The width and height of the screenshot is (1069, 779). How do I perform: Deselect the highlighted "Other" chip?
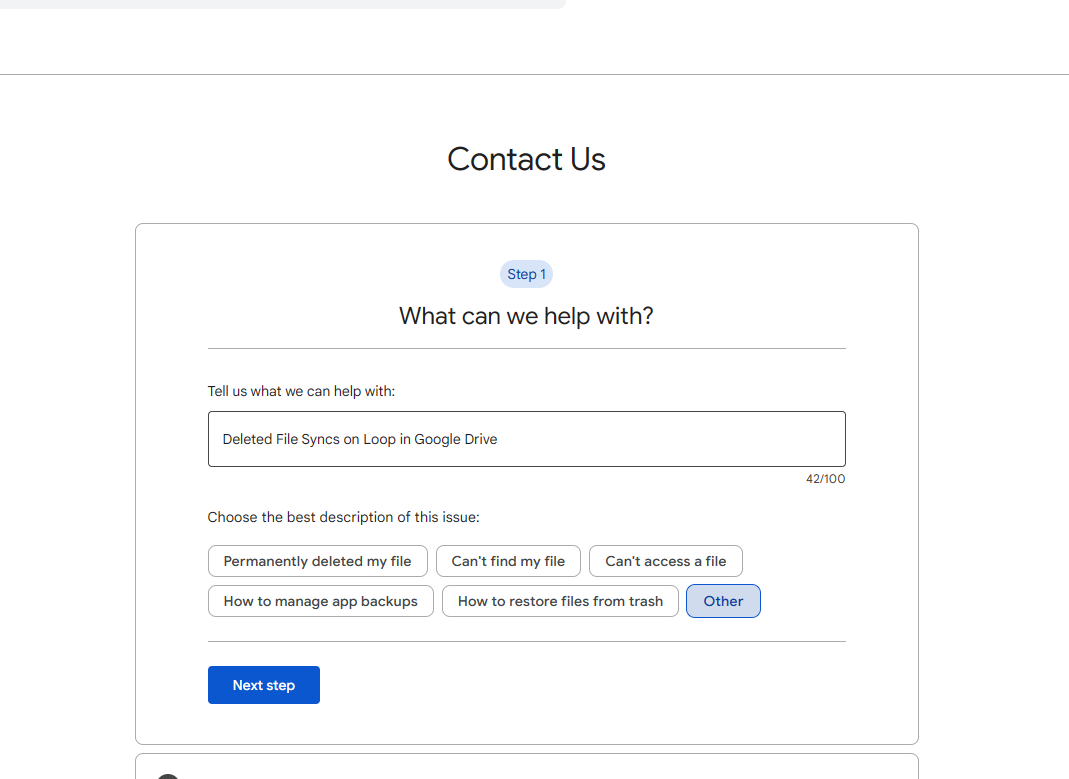point(723,601)
